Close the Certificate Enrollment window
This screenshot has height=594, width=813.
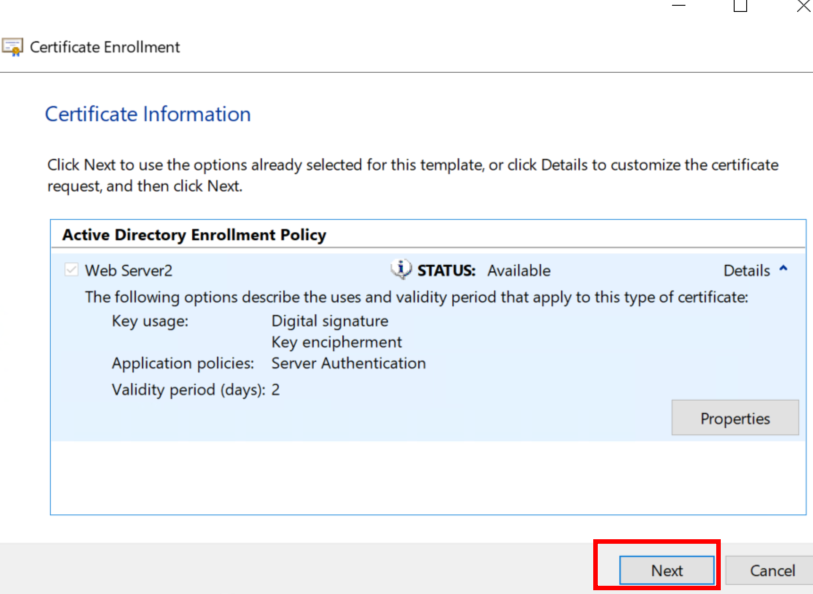[x=802, y=6]
